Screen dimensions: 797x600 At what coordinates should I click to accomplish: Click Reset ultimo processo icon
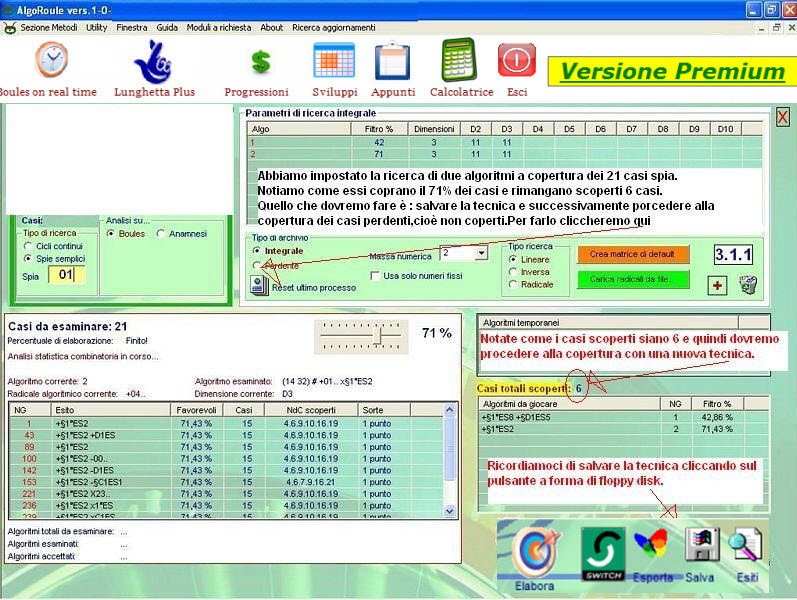click(259, 285)
